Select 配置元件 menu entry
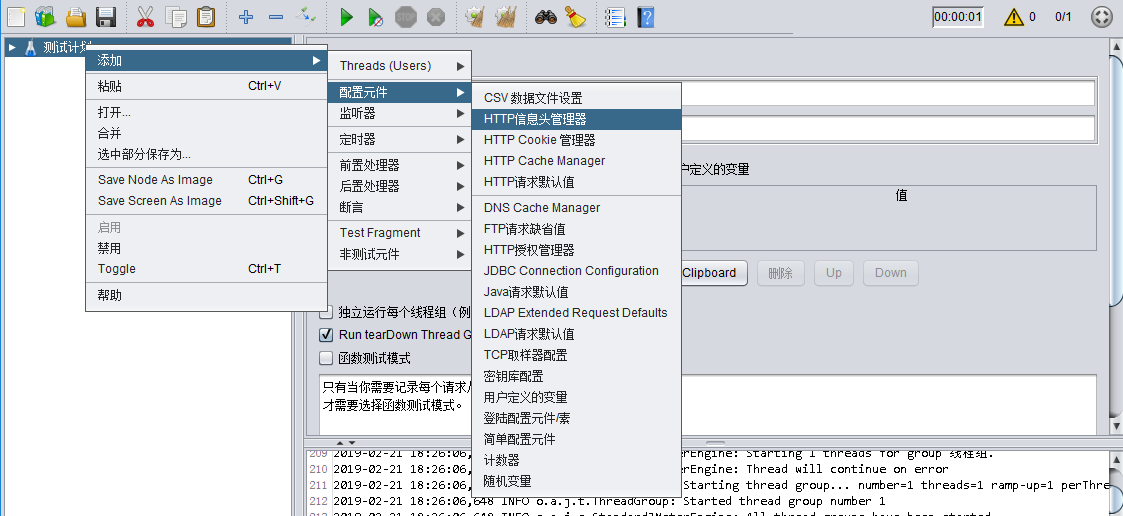Screen dimensions: 1123x516 coord(400,92)
